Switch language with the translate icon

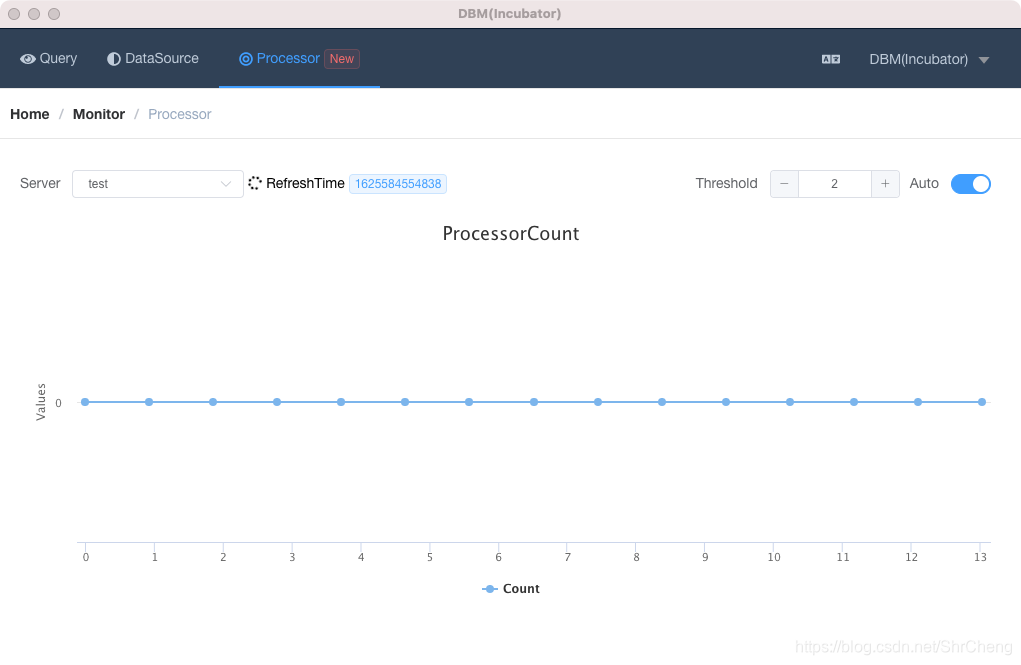pyautogui.click(x=831, y=59)
